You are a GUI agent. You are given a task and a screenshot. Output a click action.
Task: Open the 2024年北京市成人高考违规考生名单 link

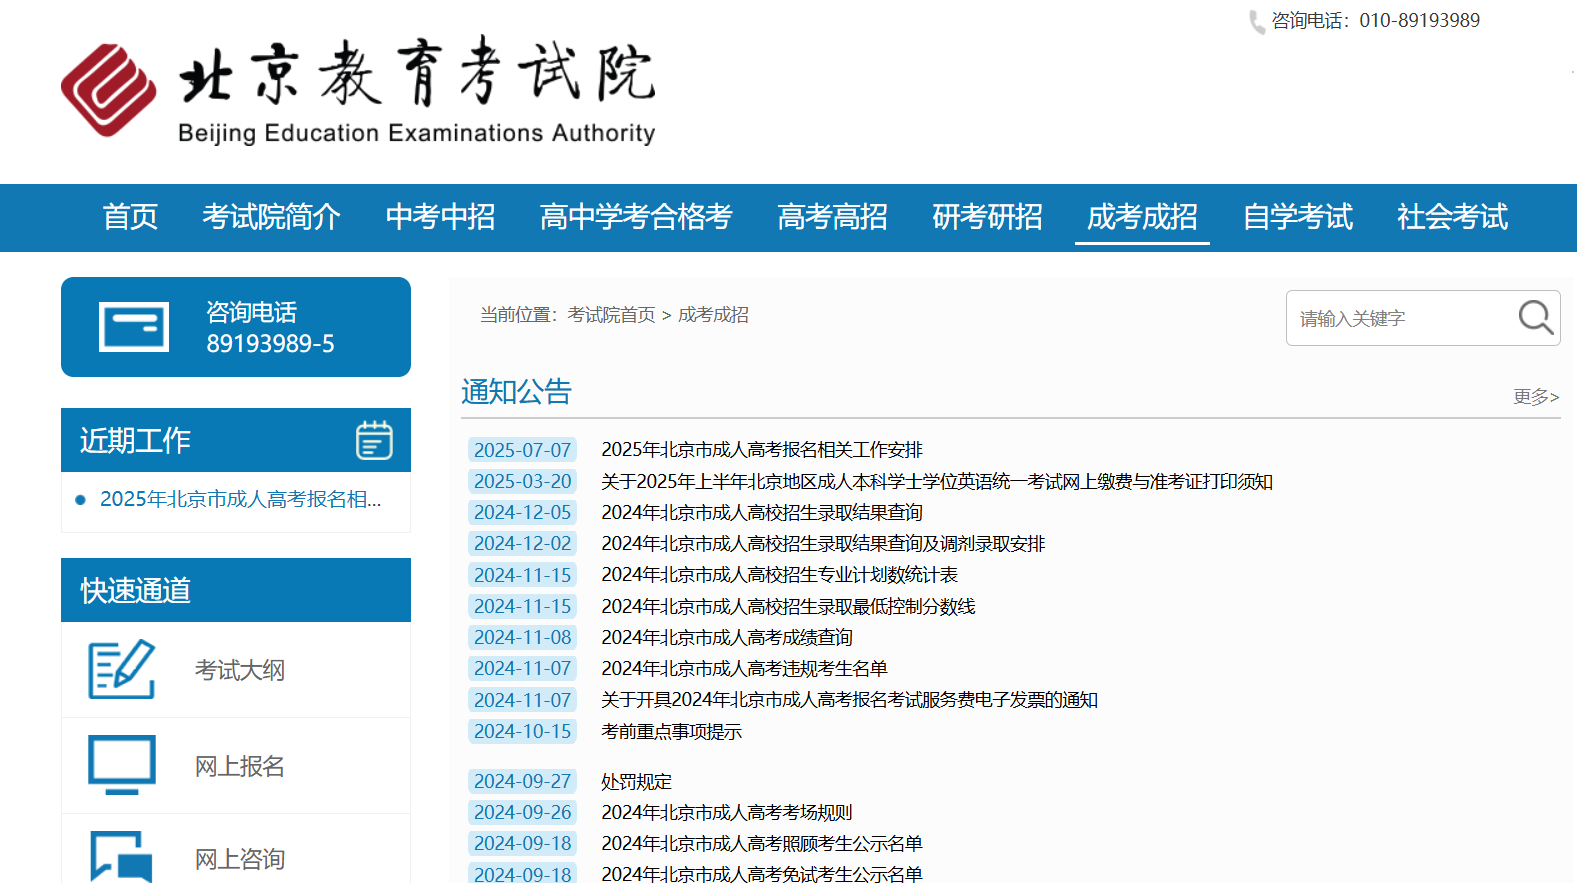coord(744,668)
